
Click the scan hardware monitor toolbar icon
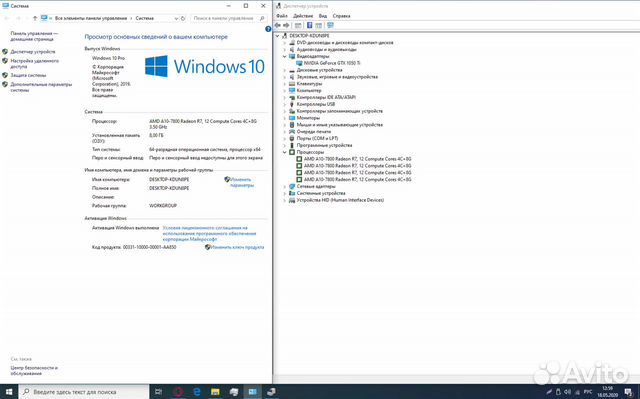[x=330, y=25]
